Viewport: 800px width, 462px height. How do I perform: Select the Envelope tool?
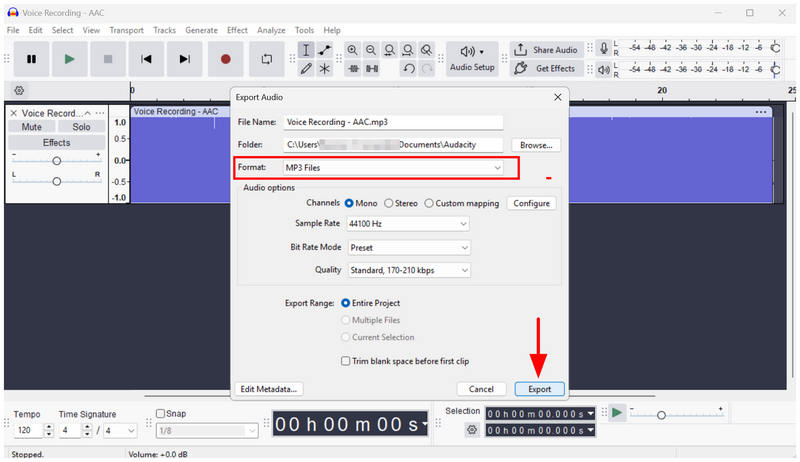pyautogui.click(x=324, y=50)
